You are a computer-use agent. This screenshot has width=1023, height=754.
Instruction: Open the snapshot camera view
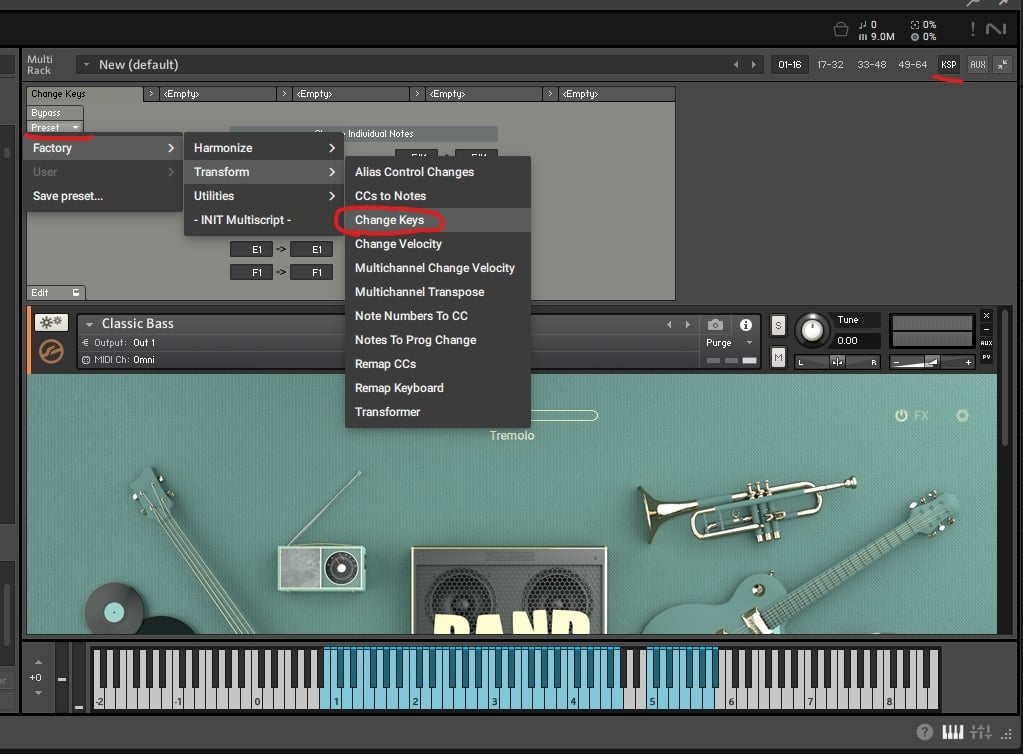(x=715, y=324)
